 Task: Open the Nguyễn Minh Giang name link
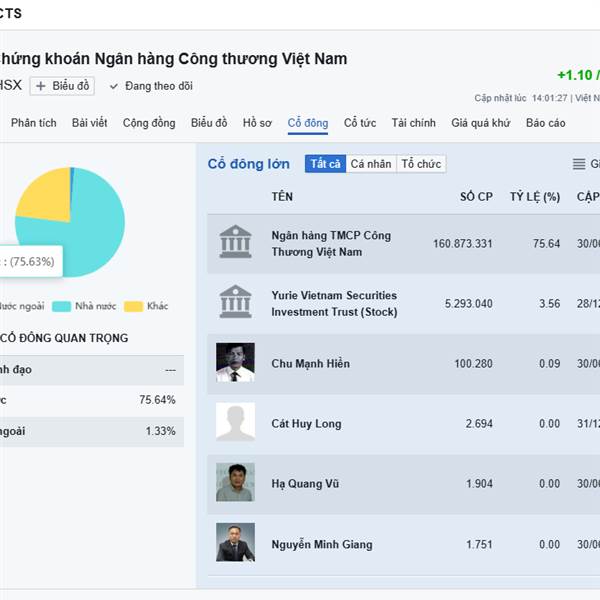click(x=322, y=544)
